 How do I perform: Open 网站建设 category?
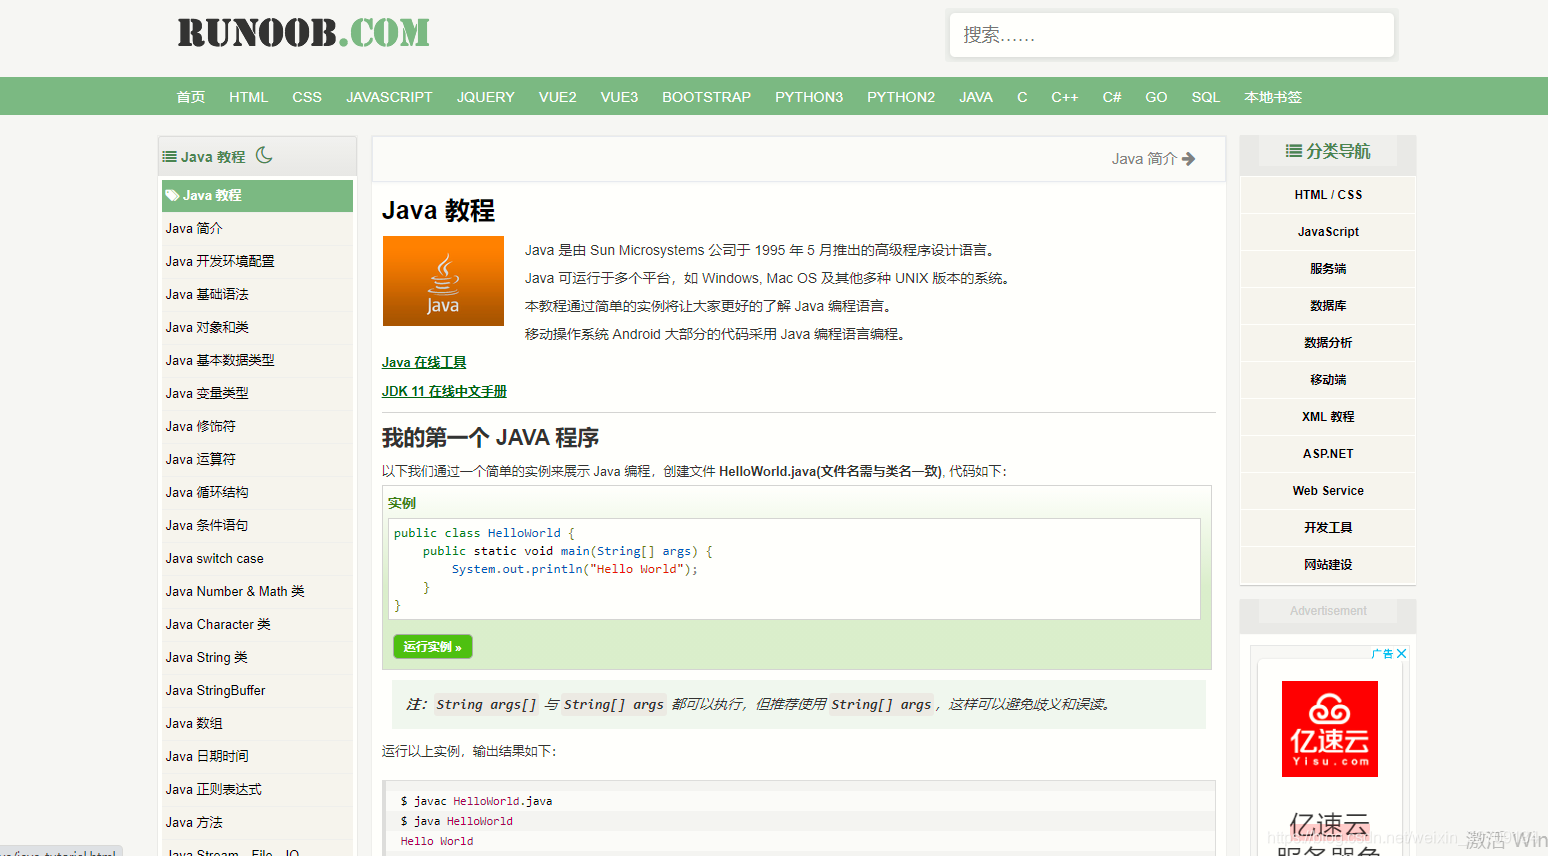point(1328,565)
